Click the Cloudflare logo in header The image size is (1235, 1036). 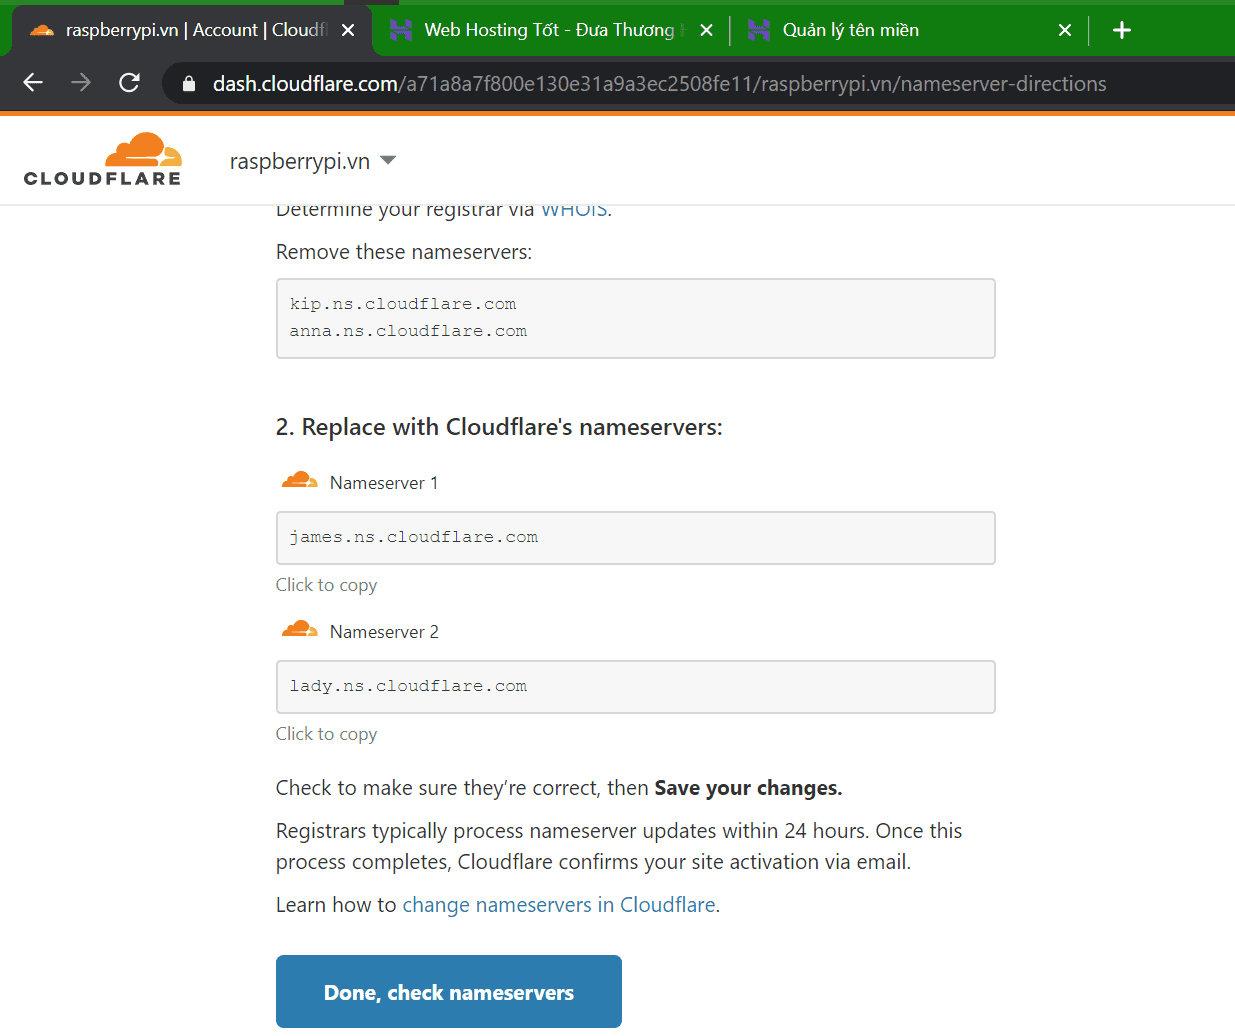click(x=103, y=160)
